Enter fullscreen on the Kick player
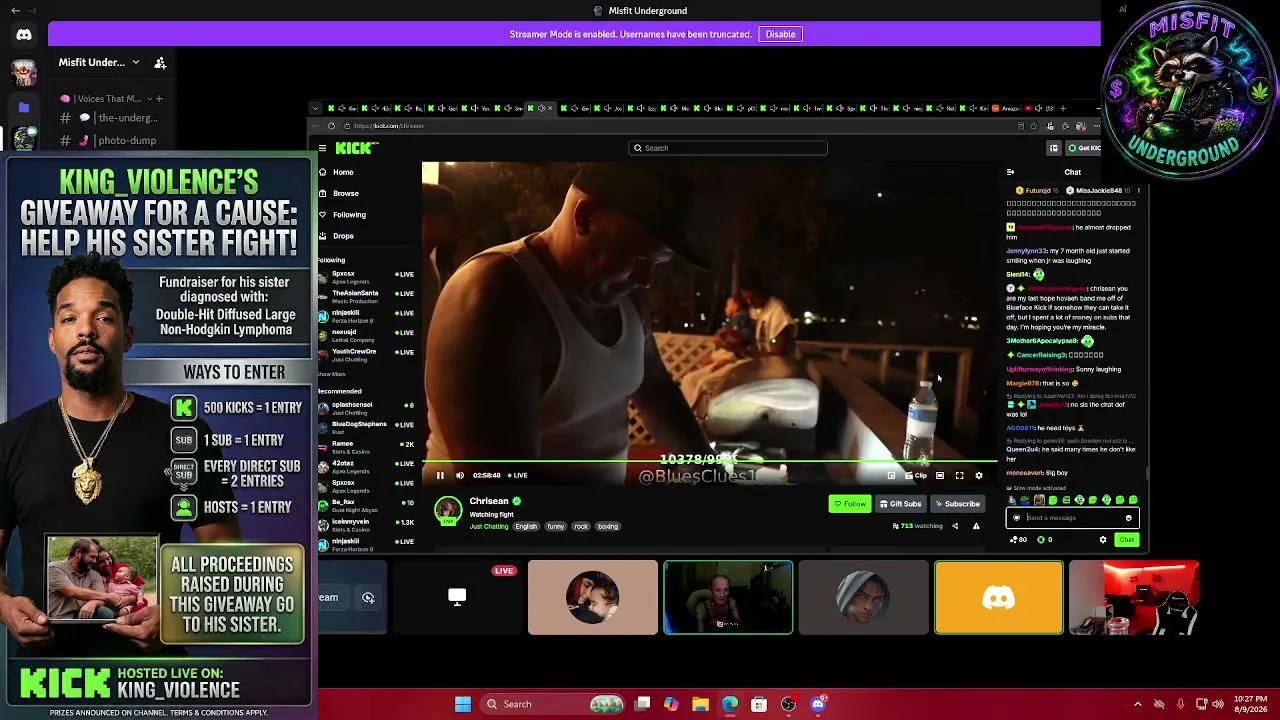 (x=959, y=476)
